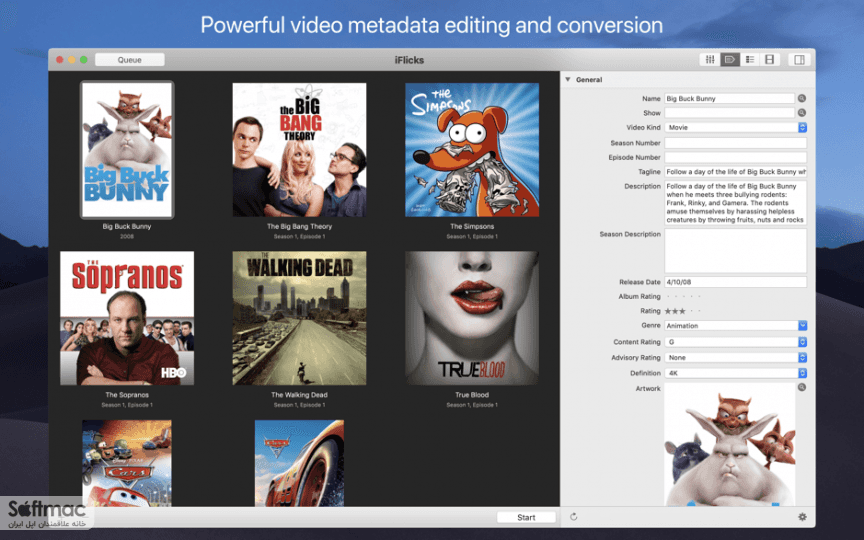Click the Season Number field
This screenshot has width=864, height=540.
coord(736,143)
